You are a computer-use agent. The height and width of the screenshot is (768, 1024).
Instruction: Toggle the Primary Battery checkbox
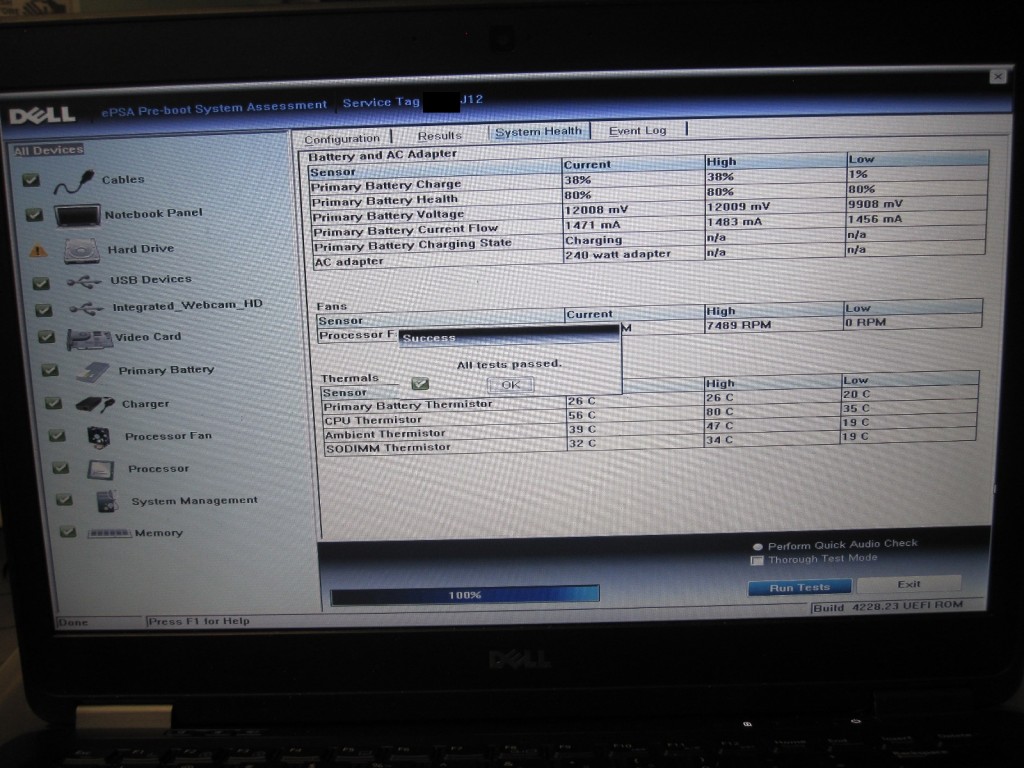click(50, 370)
